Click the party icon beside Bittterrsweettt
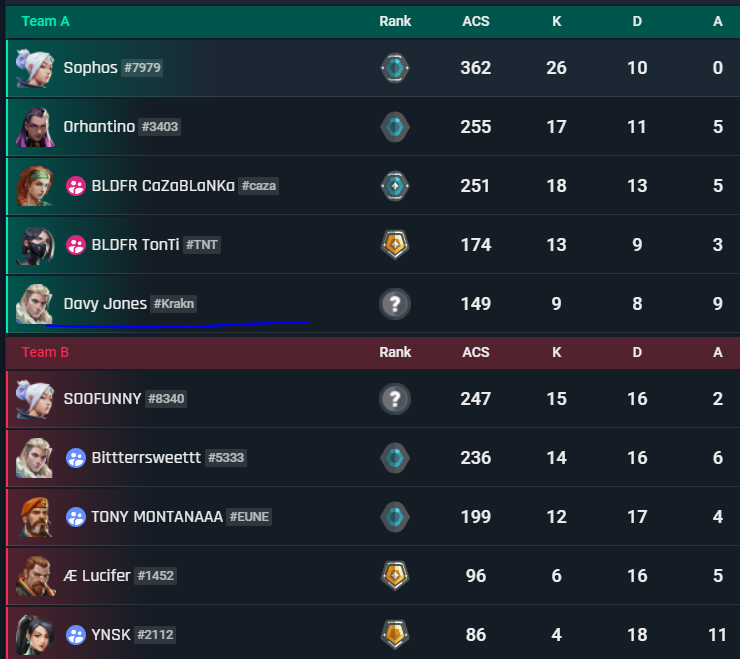 coord(75,458)
